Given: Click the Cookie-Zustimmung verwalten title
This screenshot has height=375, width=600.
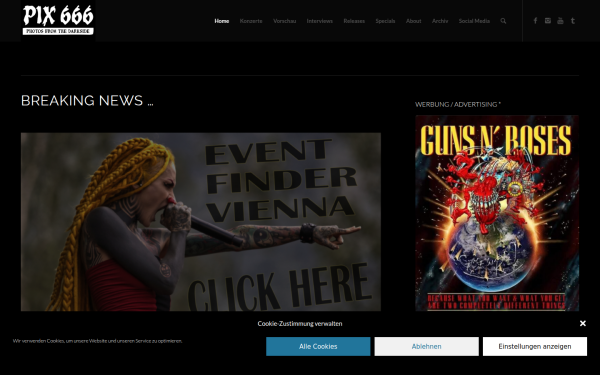Looking at the screenshot, I should (x=300, y=323).
